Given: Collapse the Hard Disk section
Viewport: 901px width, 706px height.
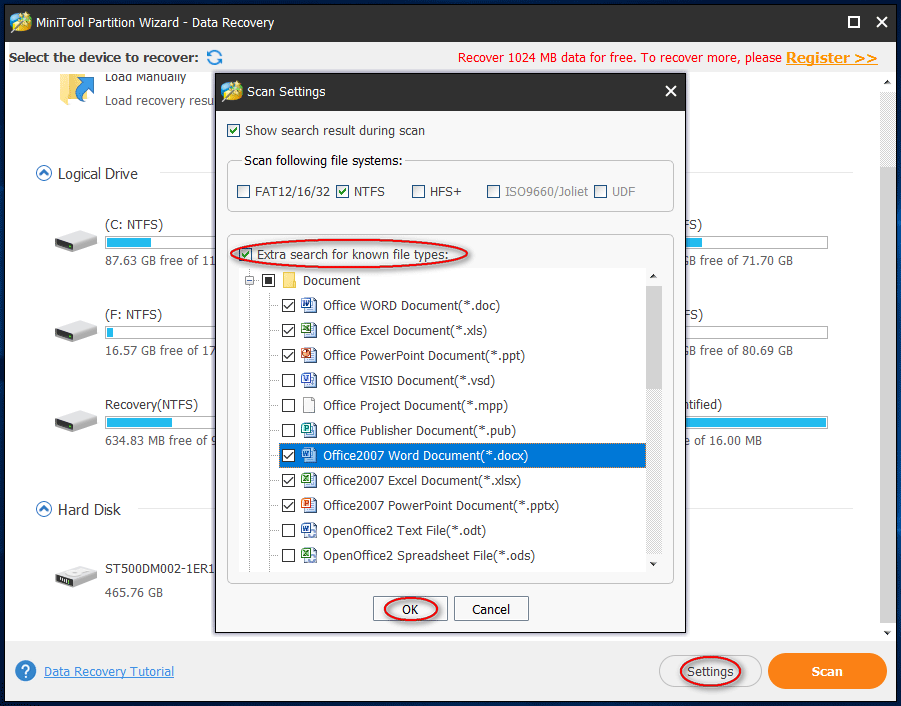Looking at the screenshot, I should pyautogui.click(x=44, y=509).
